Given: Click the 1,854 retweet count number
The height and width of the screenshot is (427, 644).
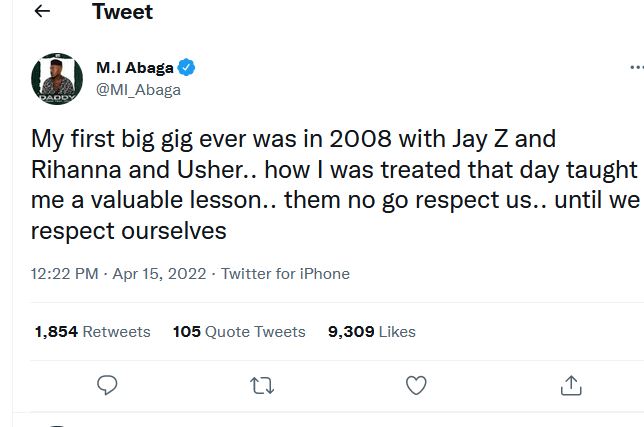Looking at the screenshot, I should [x=55, y=331].
